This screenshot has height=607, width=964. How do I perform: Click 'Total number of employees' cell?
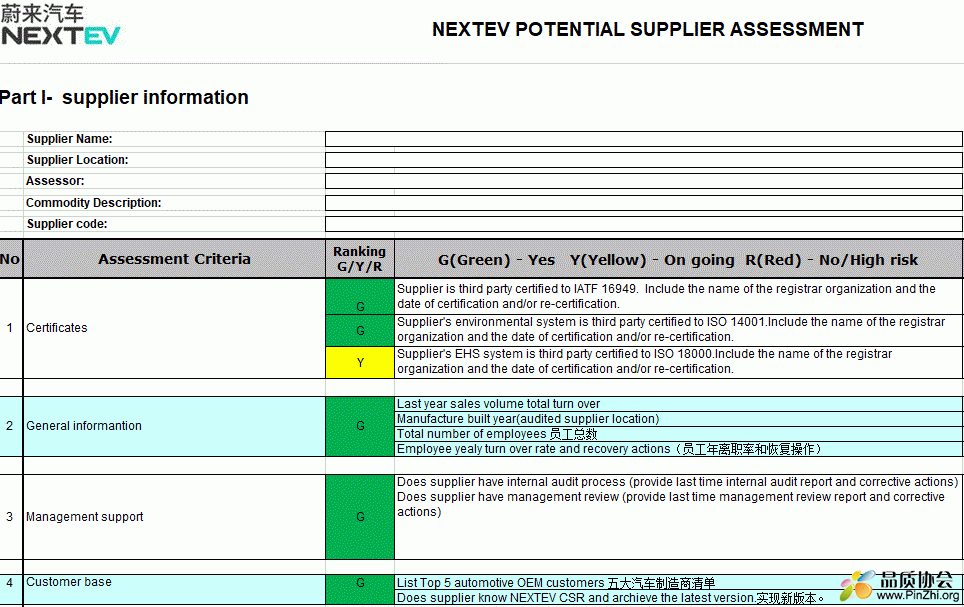click(679, 434)
